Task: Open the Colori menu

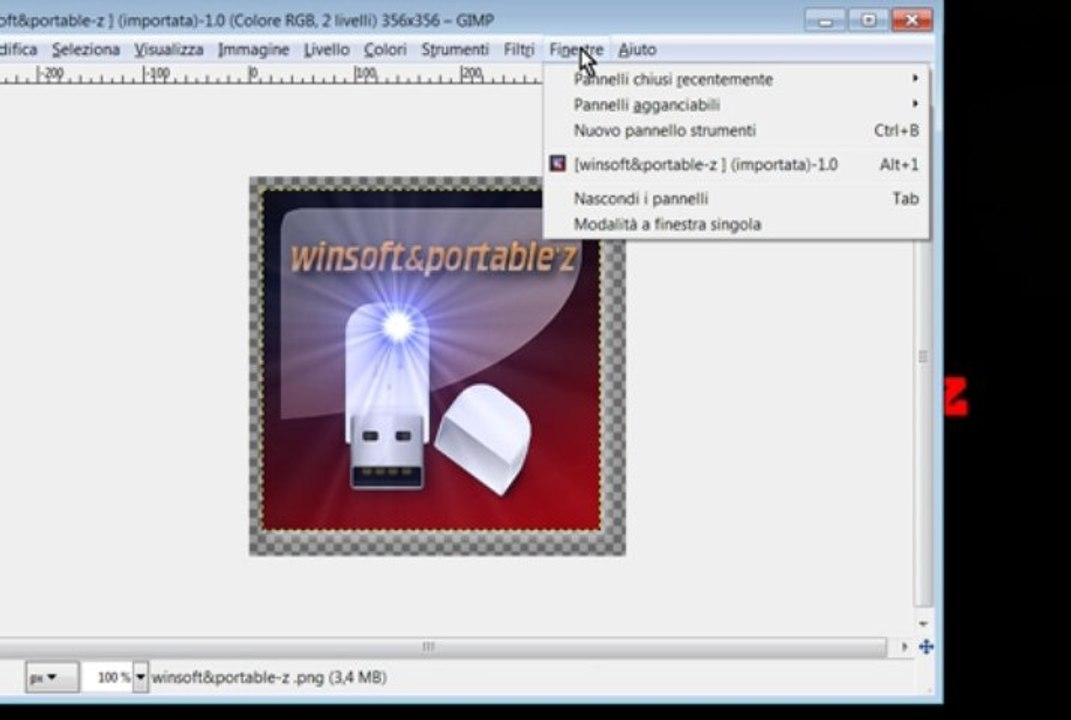Action: click(385, 50)
